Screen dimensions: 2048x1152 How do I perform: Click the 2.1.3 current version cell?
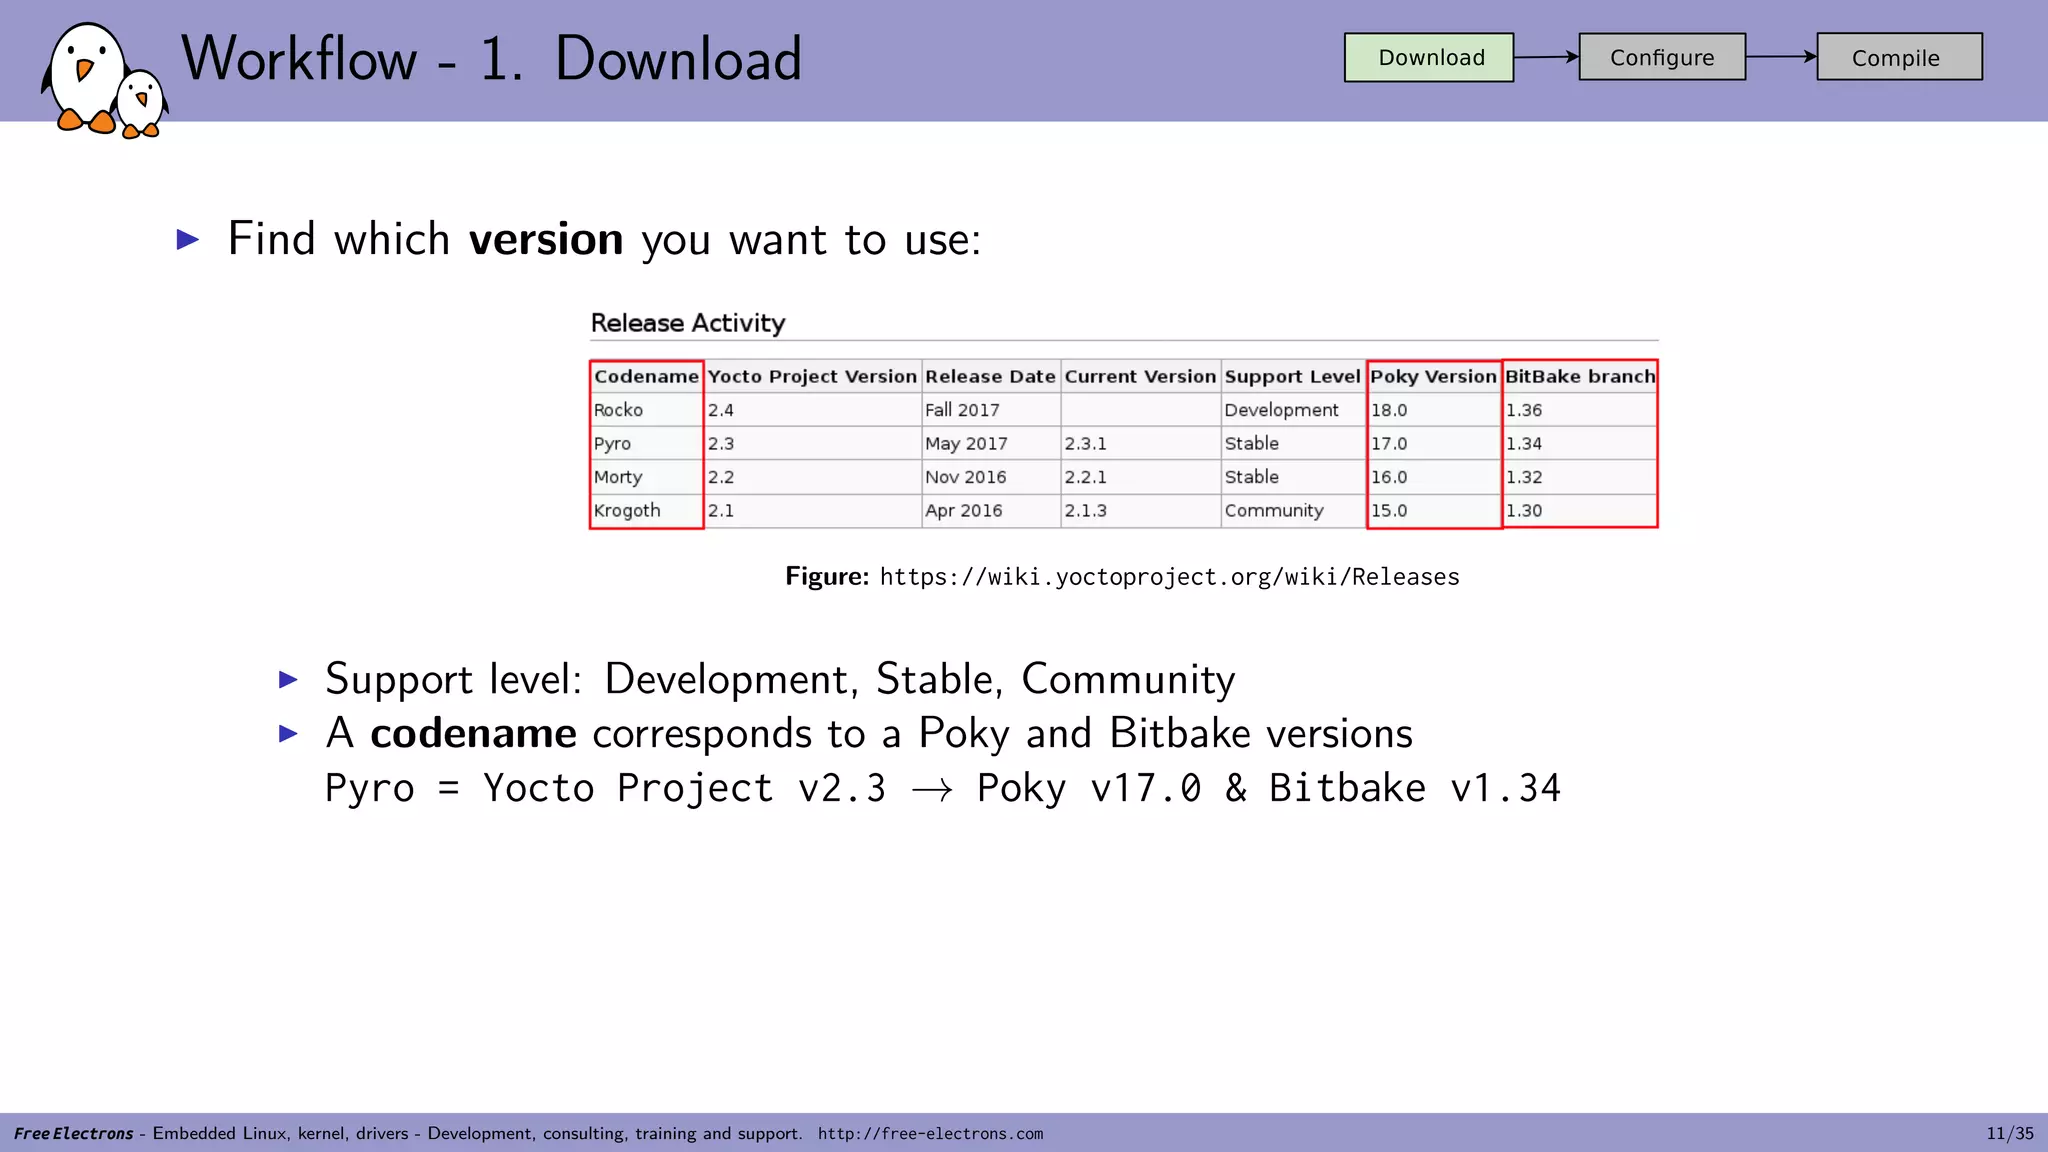click(x=1140, y=510)
